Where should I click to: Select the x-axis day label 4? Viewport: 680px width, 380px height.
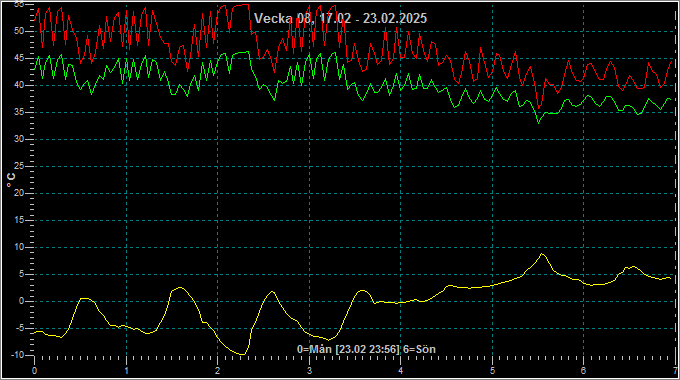pos(401,371)
